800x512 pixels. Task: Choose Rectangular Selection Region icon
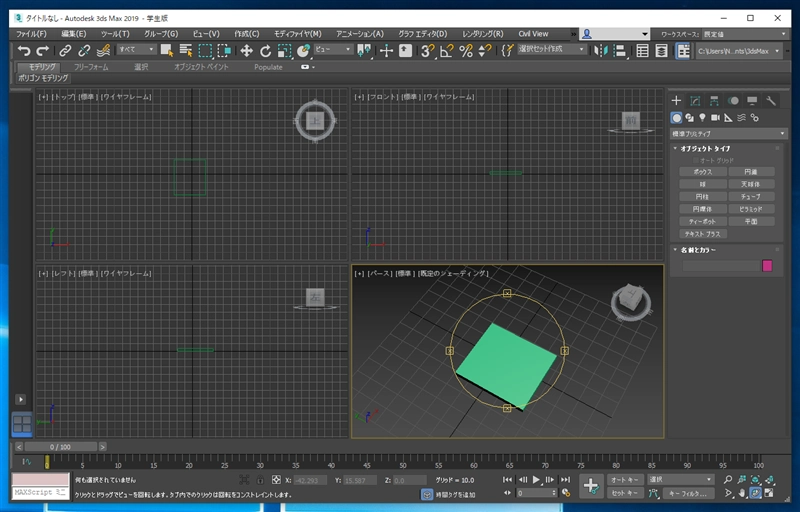pyautogui.click(x=205, y=50)
